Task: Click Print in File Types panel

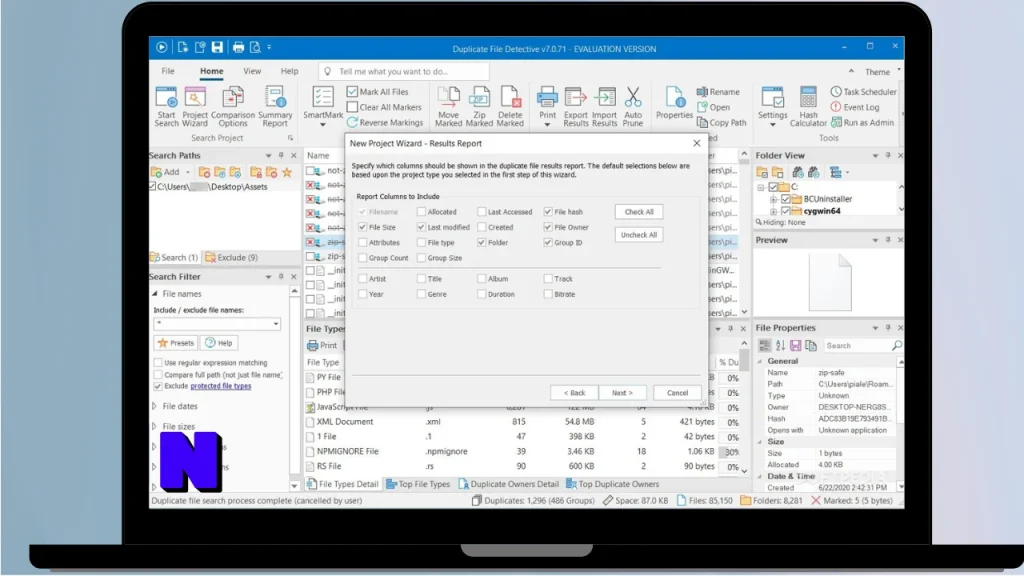Action: tap(323, 345)
